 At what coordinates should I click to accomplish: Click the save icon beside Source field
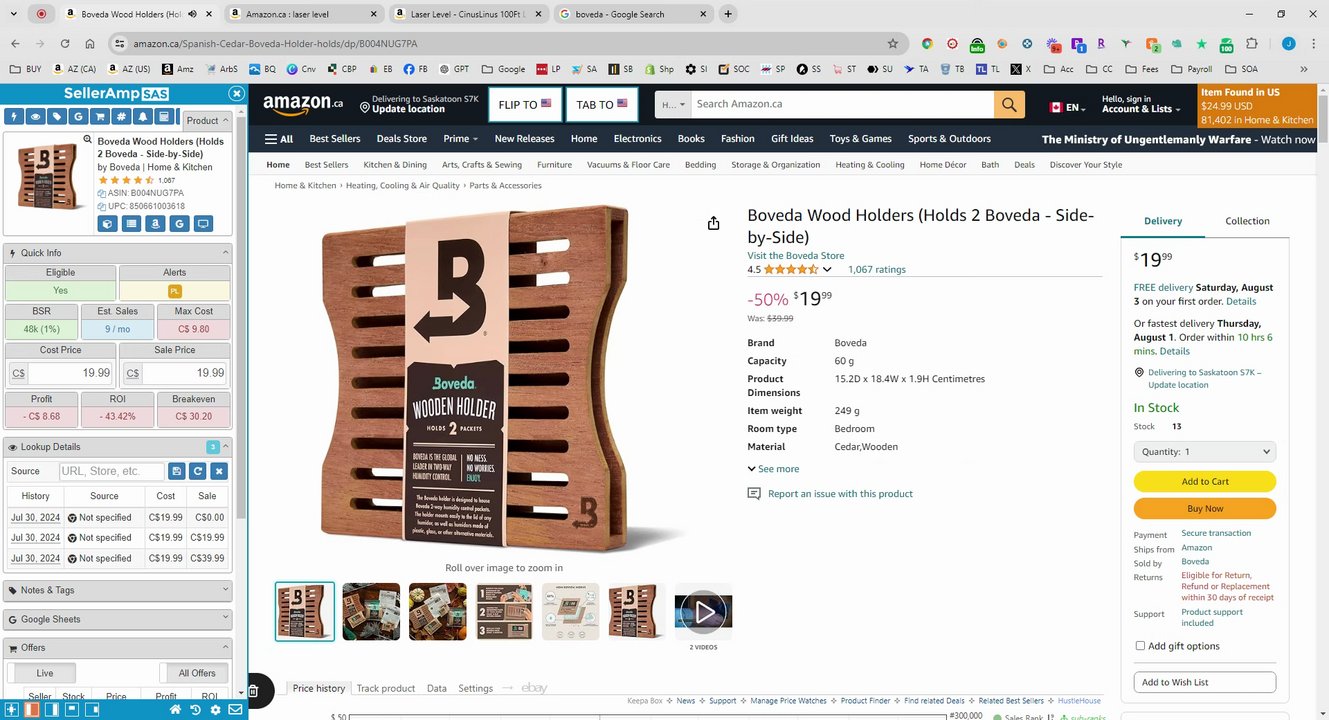click(177, 471)
